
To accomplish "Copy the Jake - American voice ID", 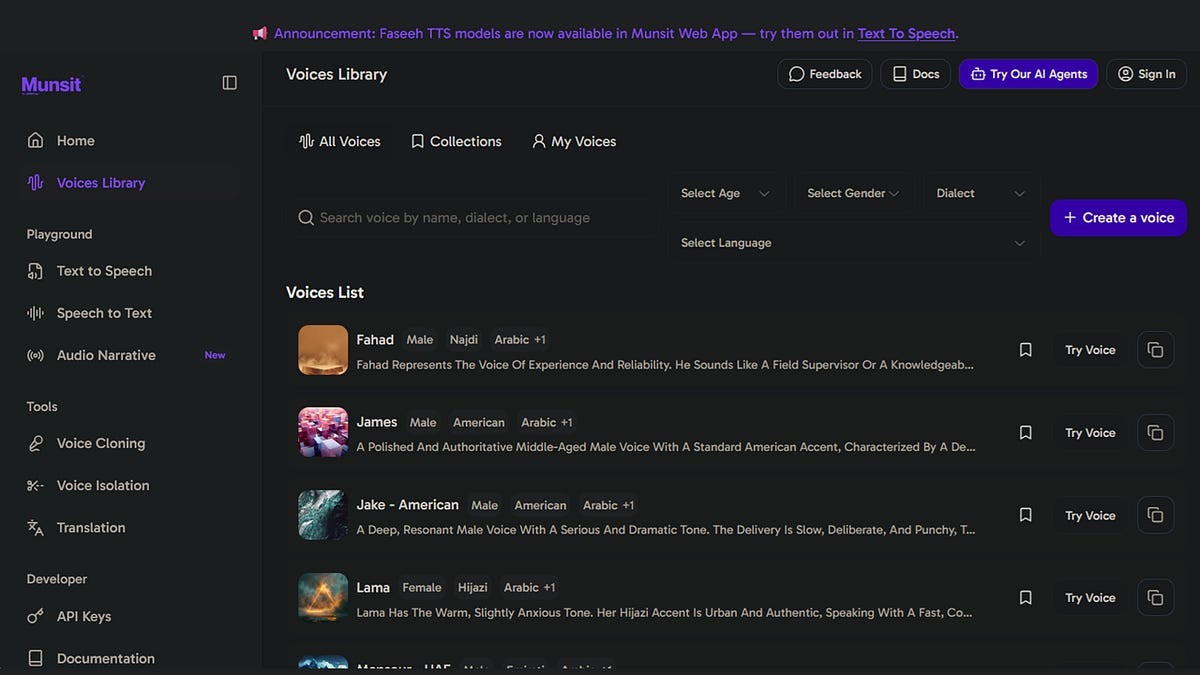I will 1155,515.
